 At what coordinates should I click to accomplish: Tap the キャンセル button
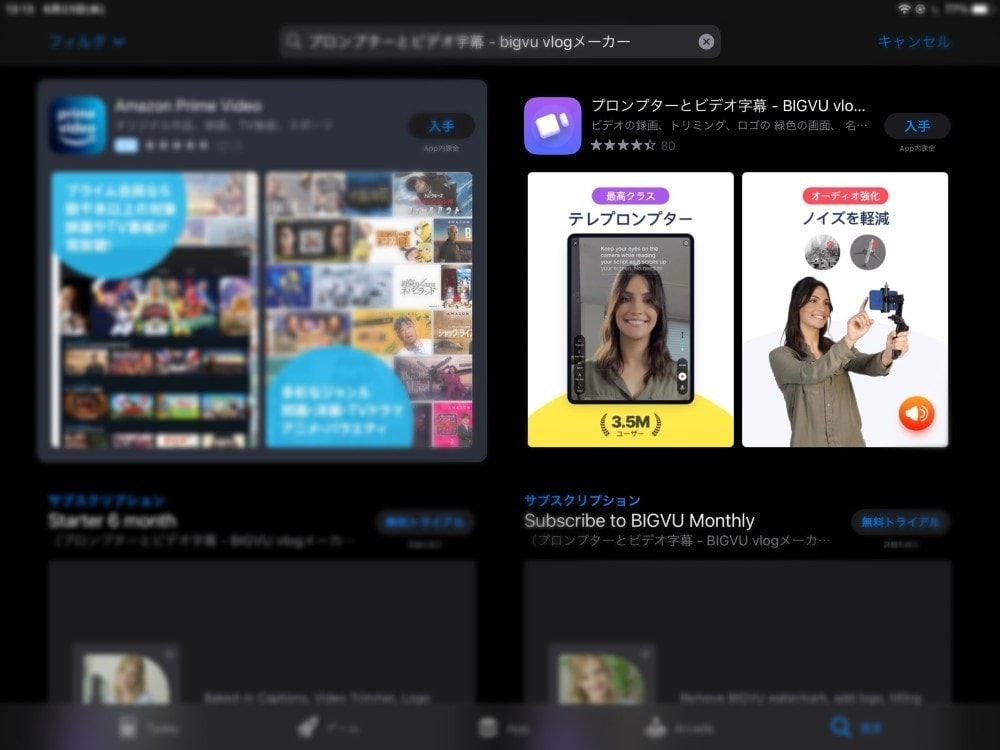[914, 42]
